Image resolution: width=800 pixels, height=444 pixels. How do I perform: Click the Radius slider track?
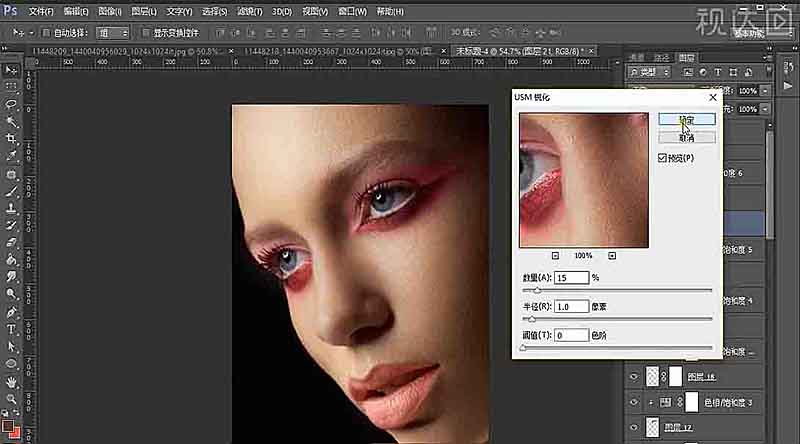coord(617,319)
